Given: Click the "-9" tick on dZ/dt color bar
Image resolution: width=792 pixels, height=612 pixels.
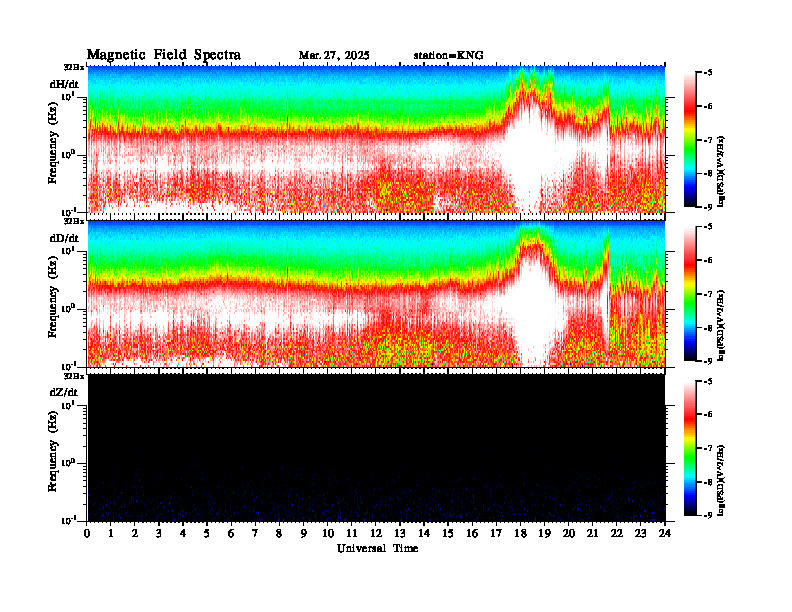Looking at the screenshot, I should coord(708,515).
